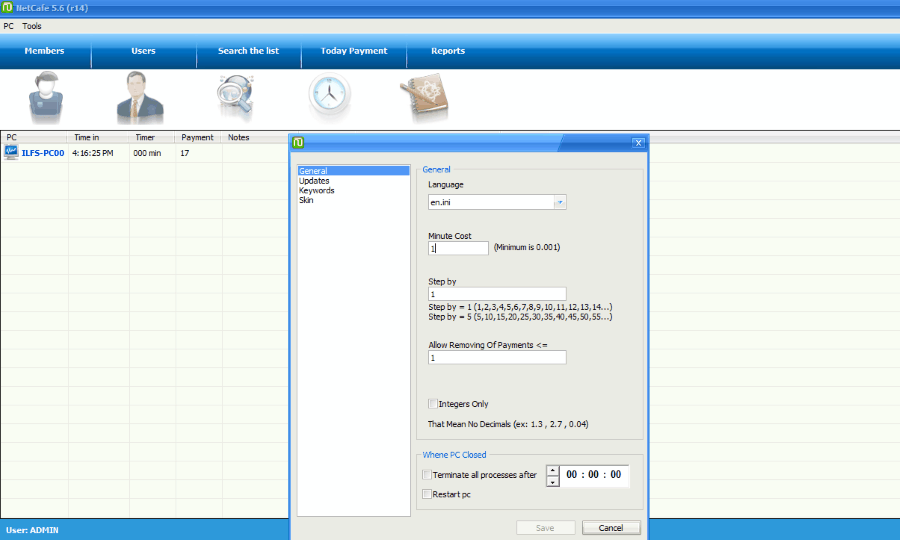Click the 00 : 00 : 00 time field

click(x=594, y=475)
